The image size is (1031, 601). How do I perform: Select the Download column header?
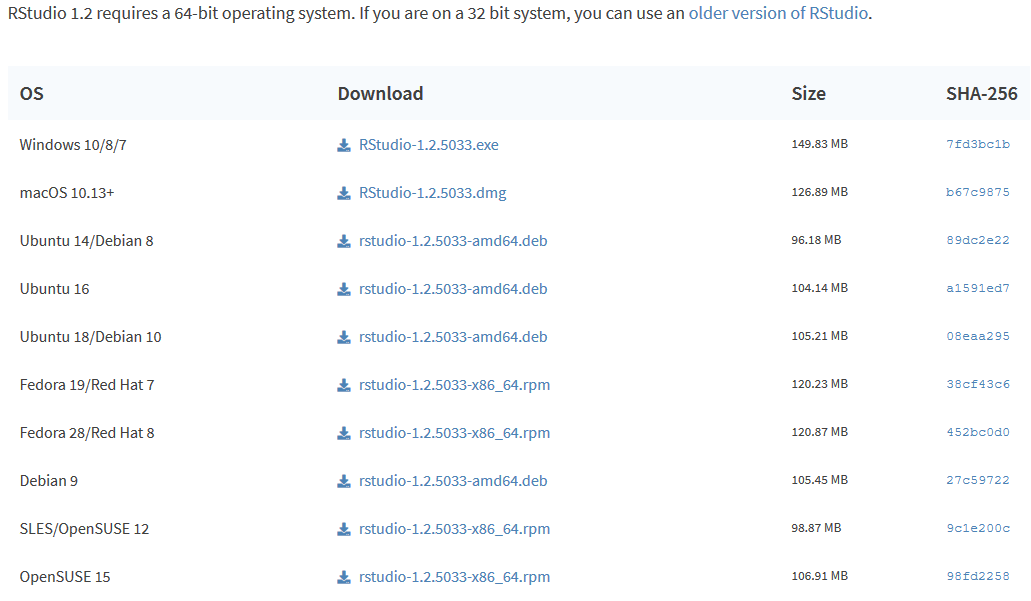[380, 93]
